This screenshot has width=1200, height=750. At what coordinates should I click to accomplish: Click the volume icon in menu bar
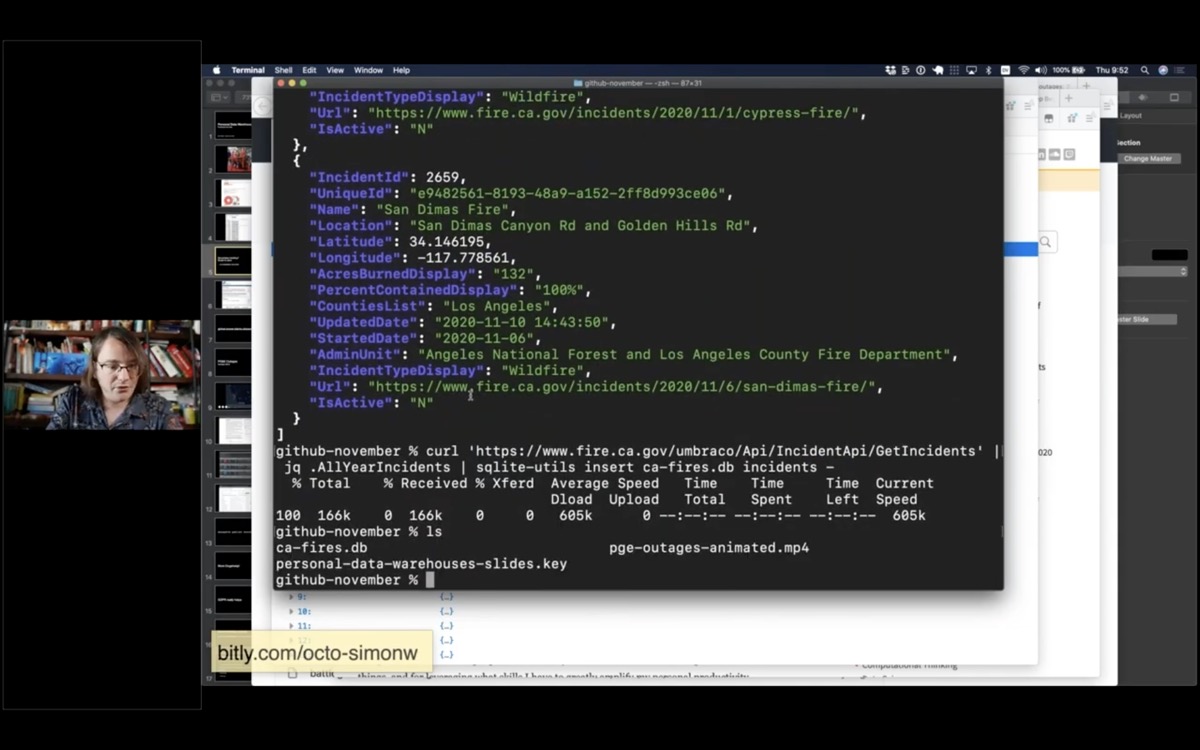coord(1041,70)
